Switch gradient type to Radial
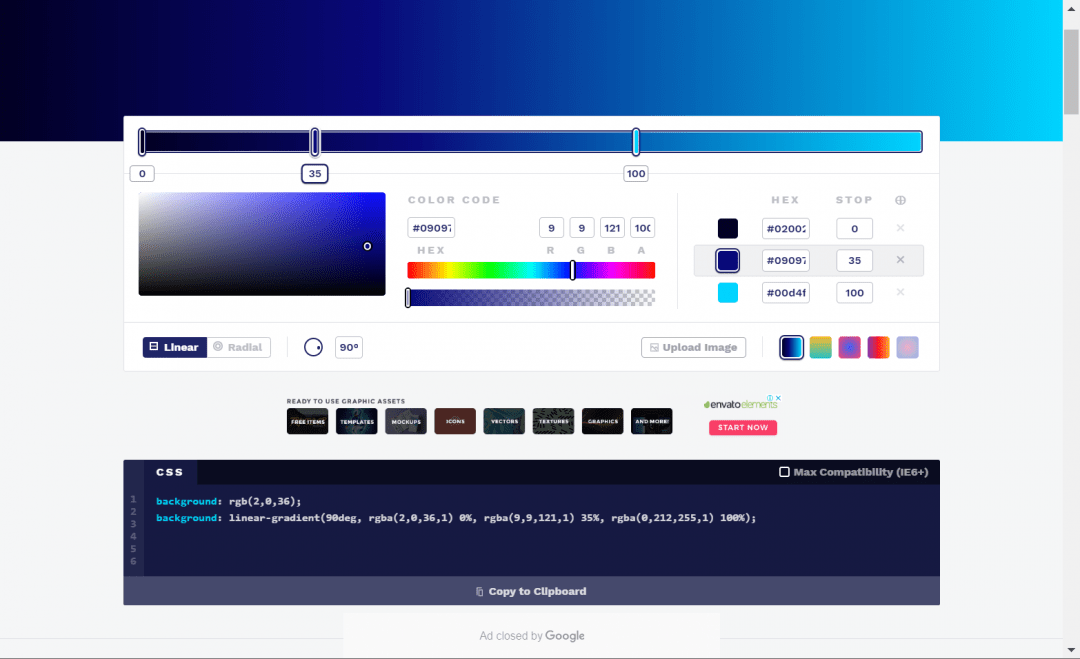Screen dimensions: 1080x659 238,347
